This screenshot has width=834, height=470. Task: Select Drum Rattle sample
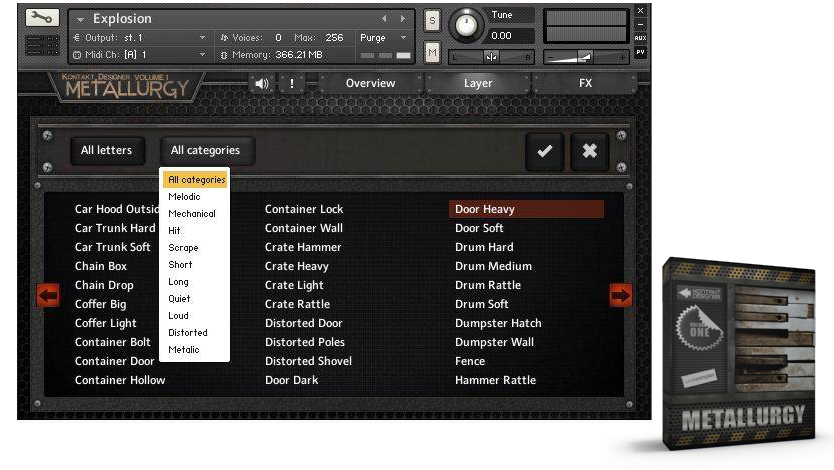pos(488,286)
